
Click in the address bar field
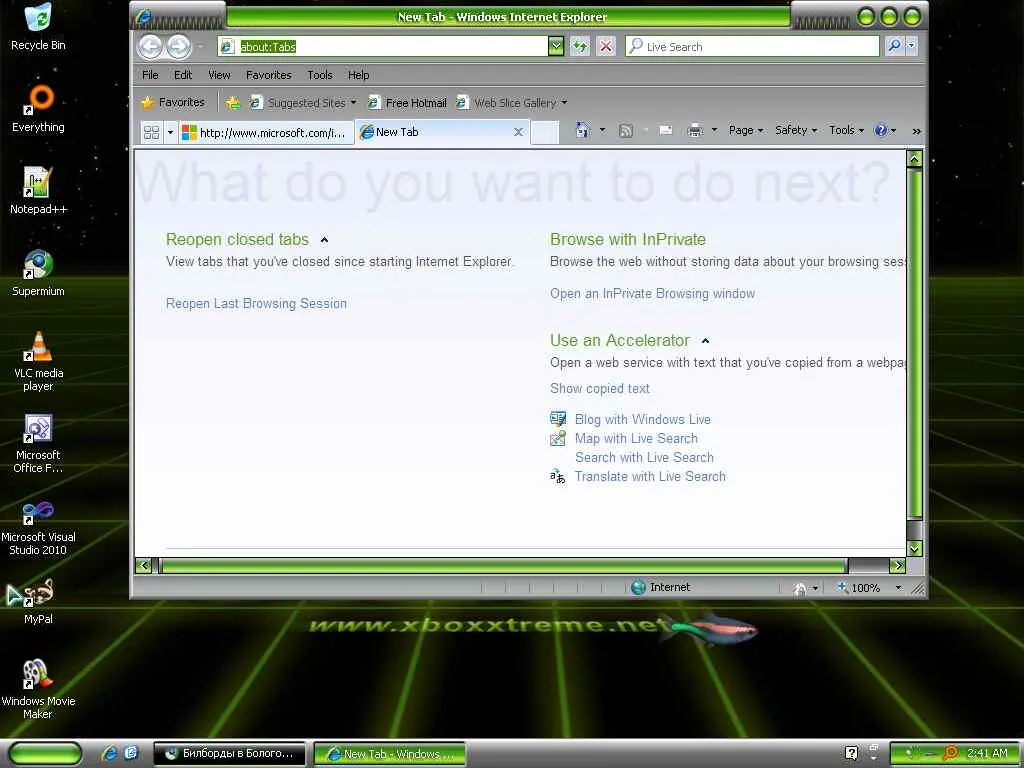(383, 46)
